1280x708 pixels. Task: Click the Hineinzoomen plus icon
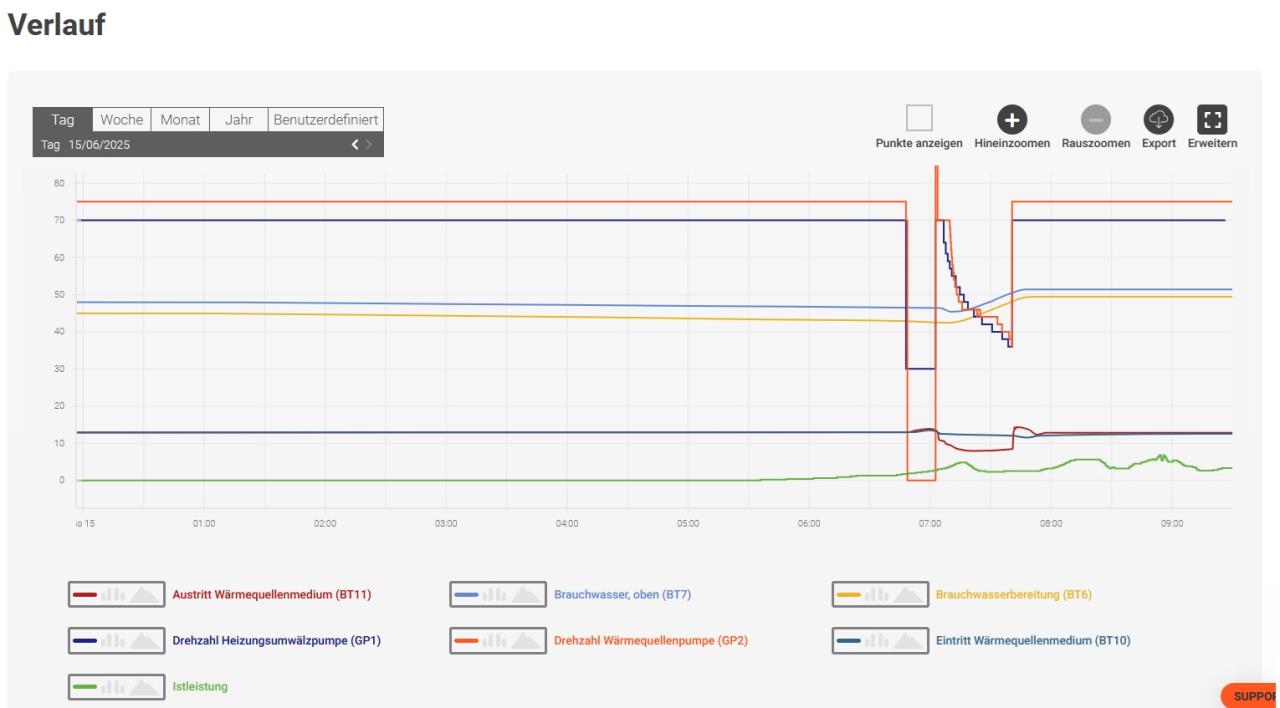[x=1012, y=120]
